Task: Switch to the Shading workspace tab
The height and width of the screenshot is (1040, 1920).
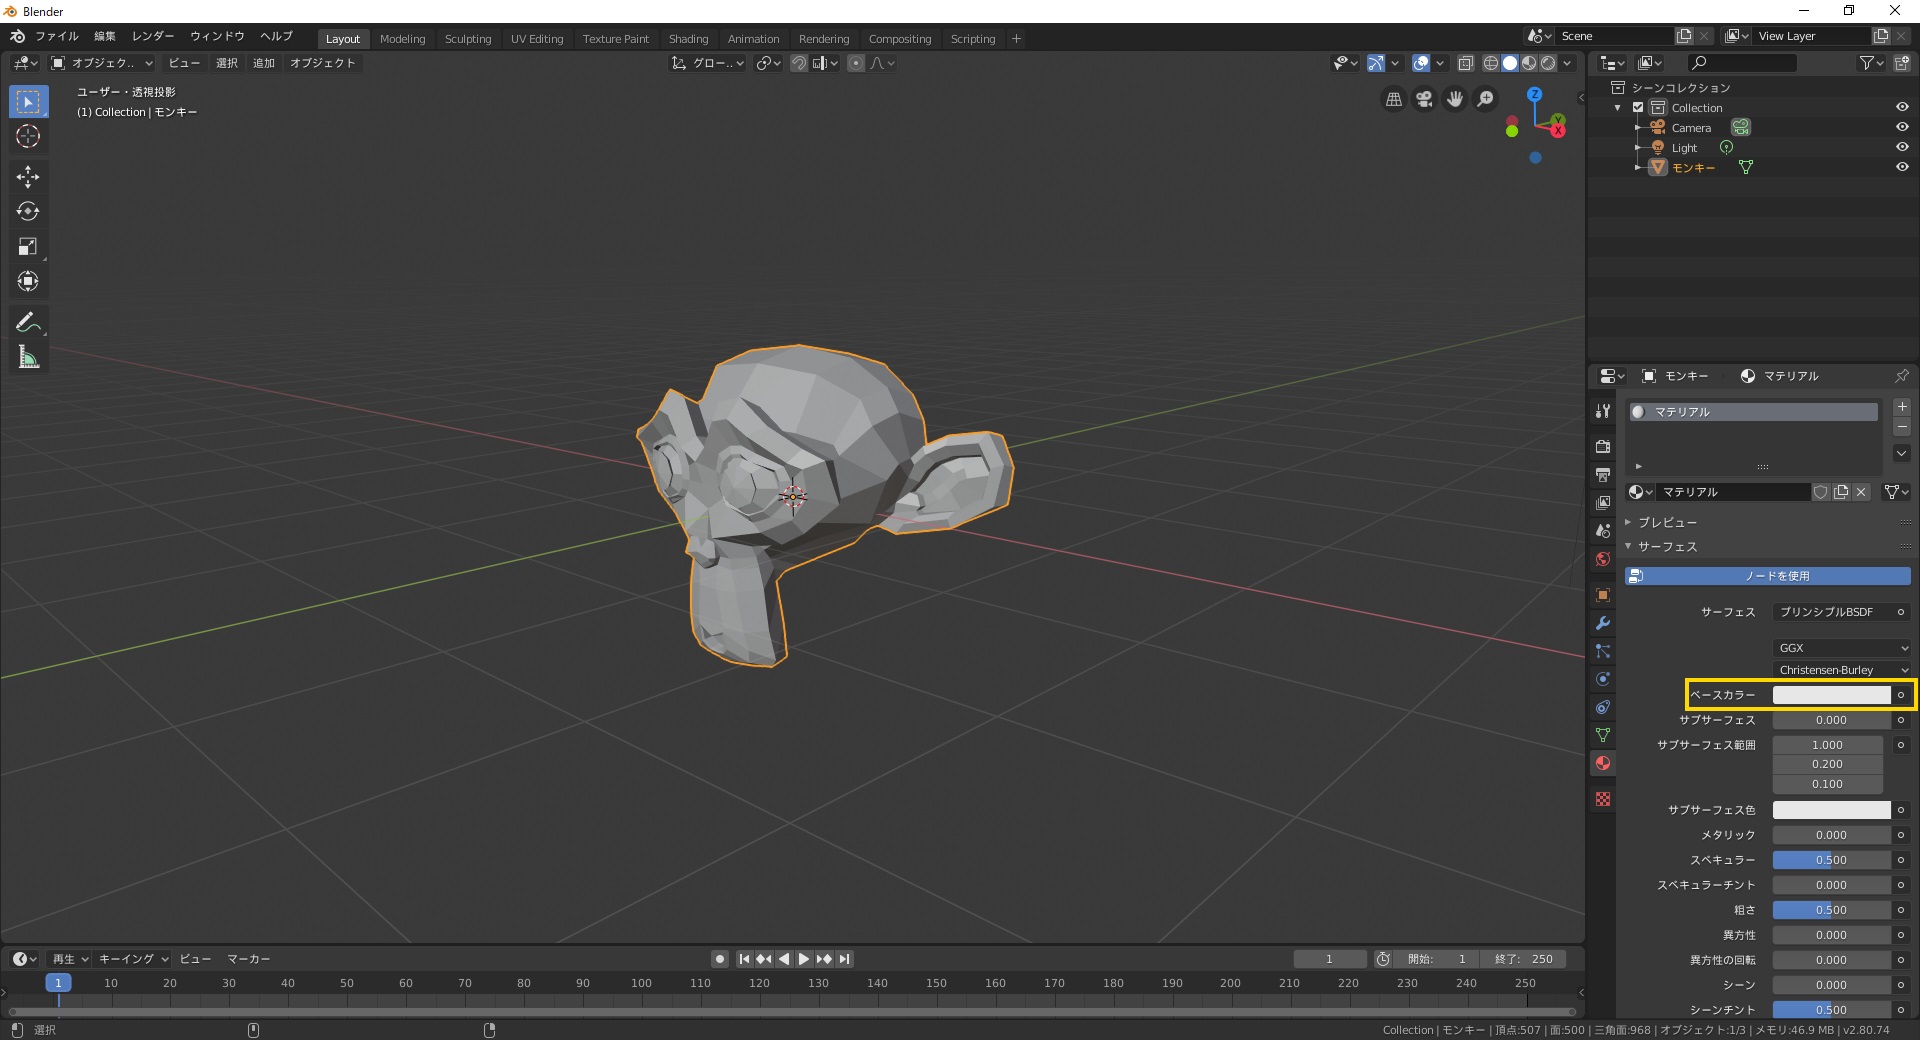Action: [688, 39]
